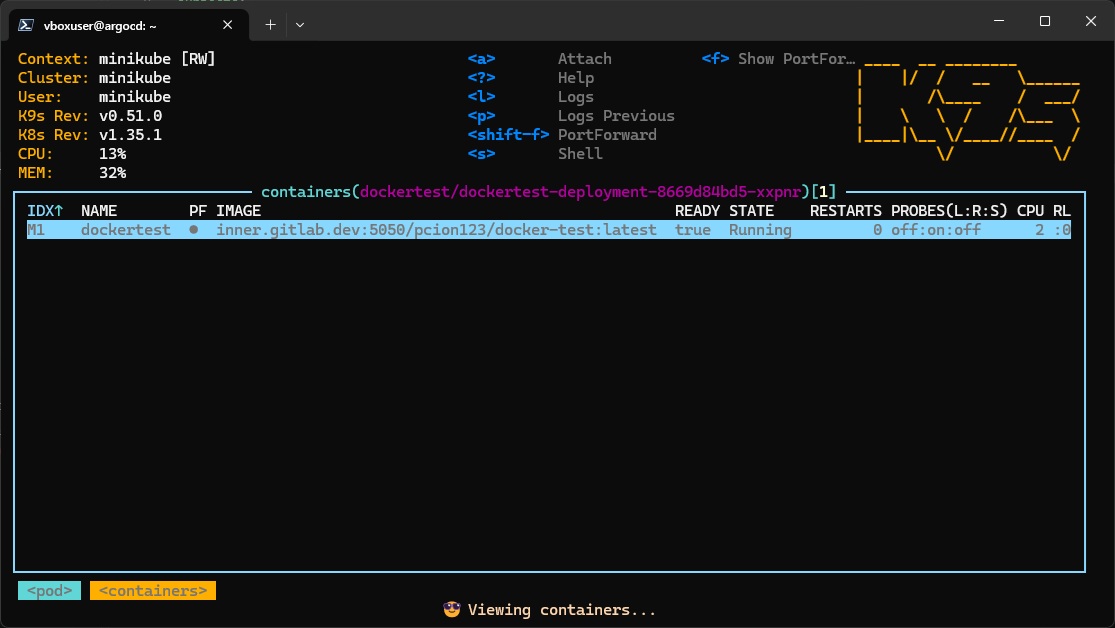Click the <f> Show PortForward shortcut
This screenshot has width=1115, height=628.
[779, 59]
